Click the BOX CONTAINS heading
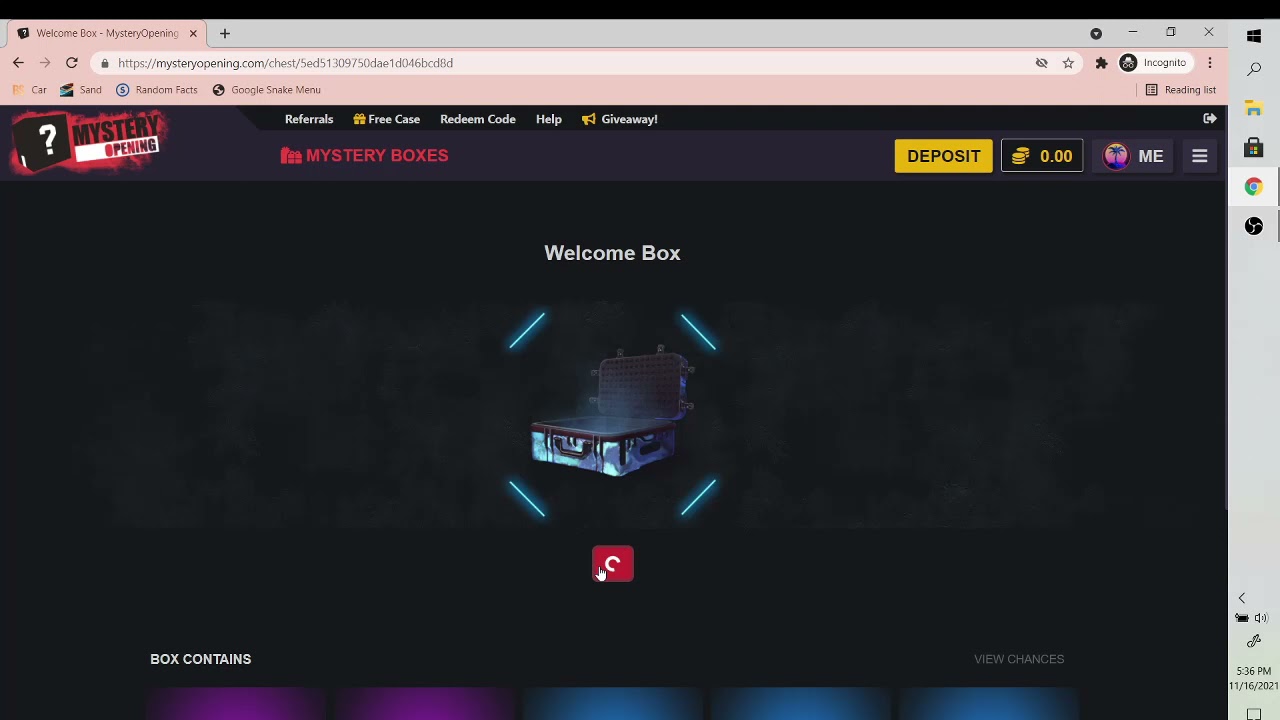 (200, 659)
